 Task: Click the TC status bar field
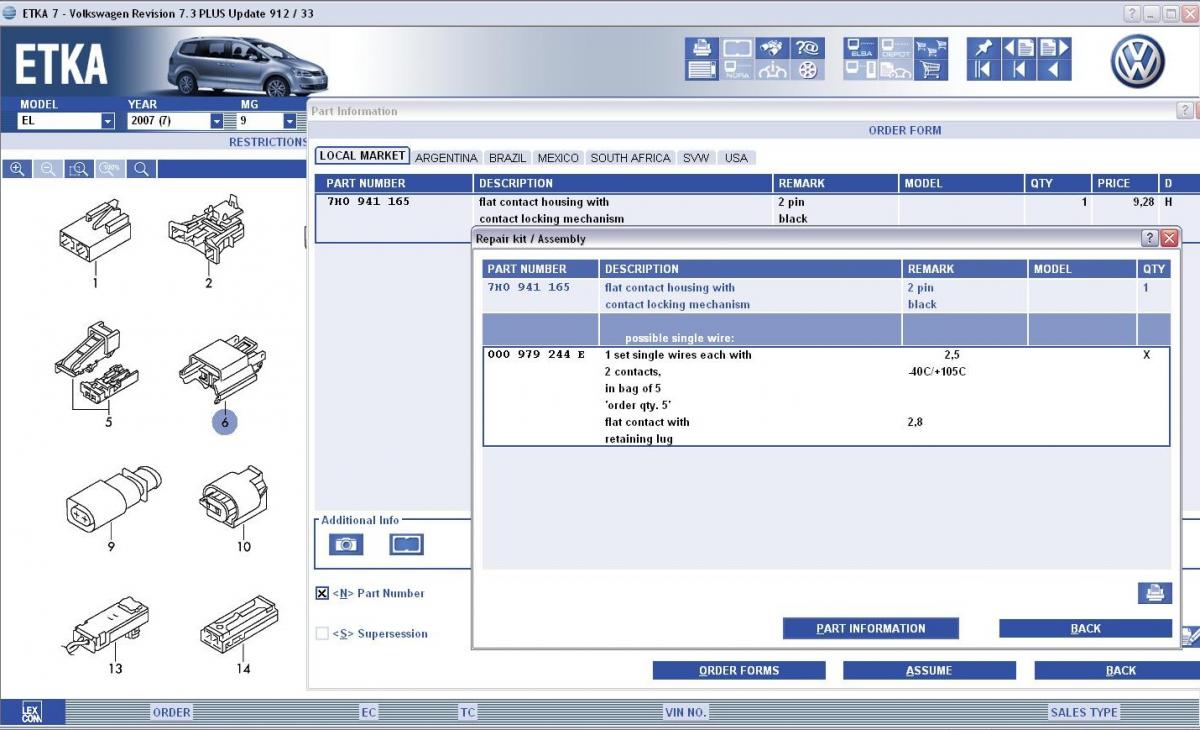(468, 712)
